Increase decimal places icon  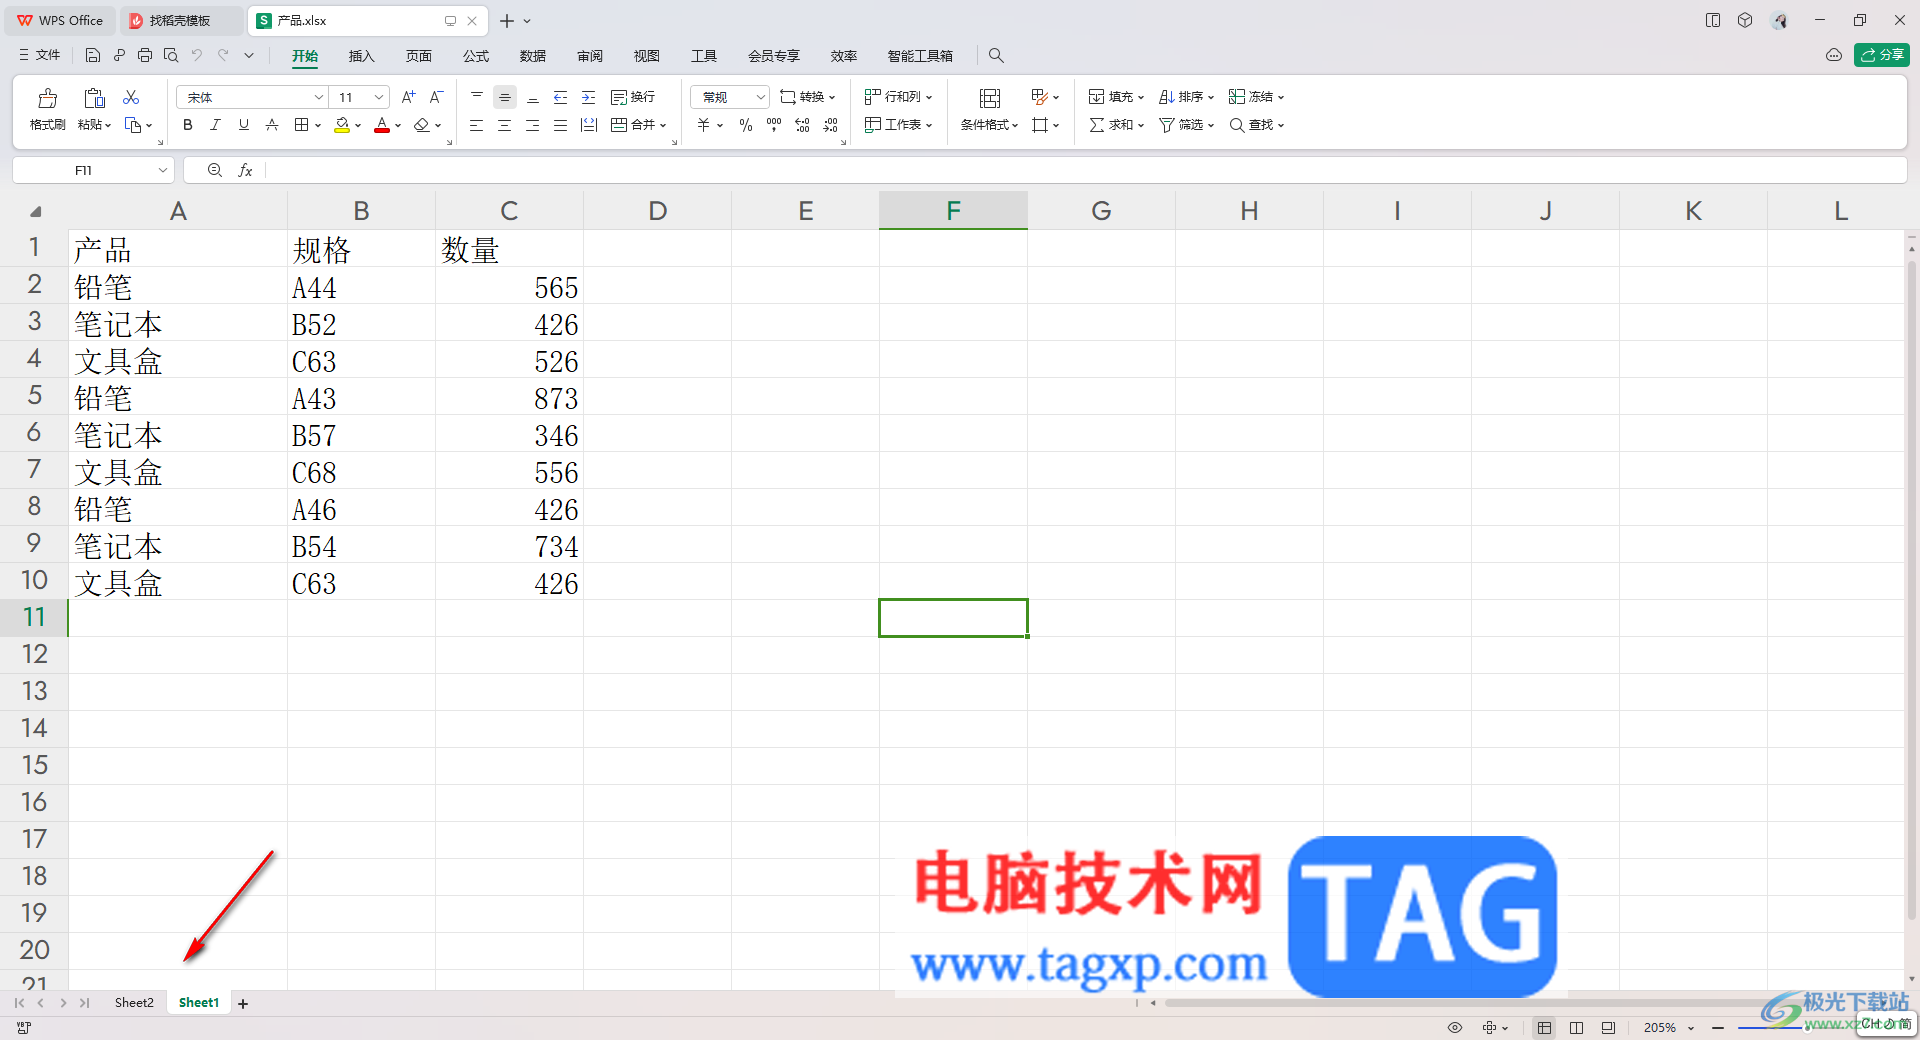802,125
